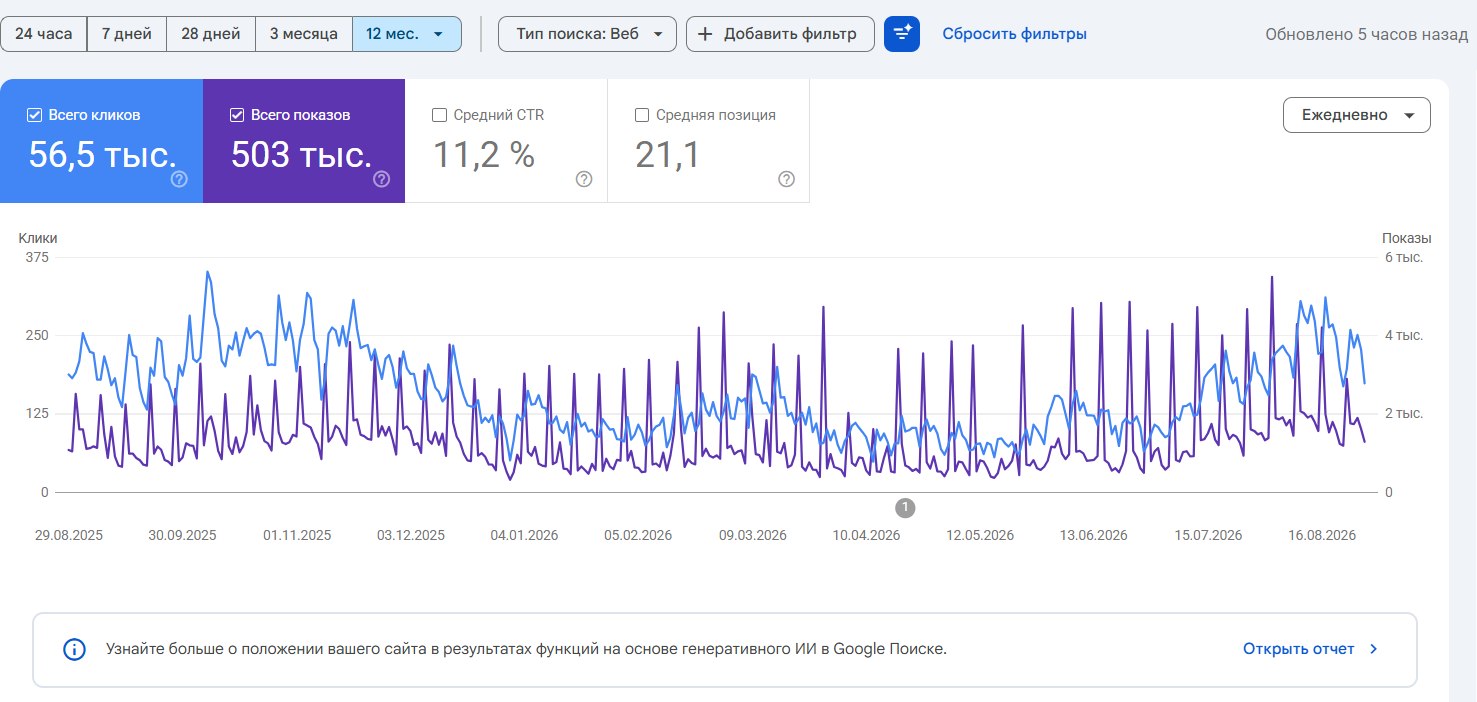Open help icon on Всего показов card

coord(382,179)
